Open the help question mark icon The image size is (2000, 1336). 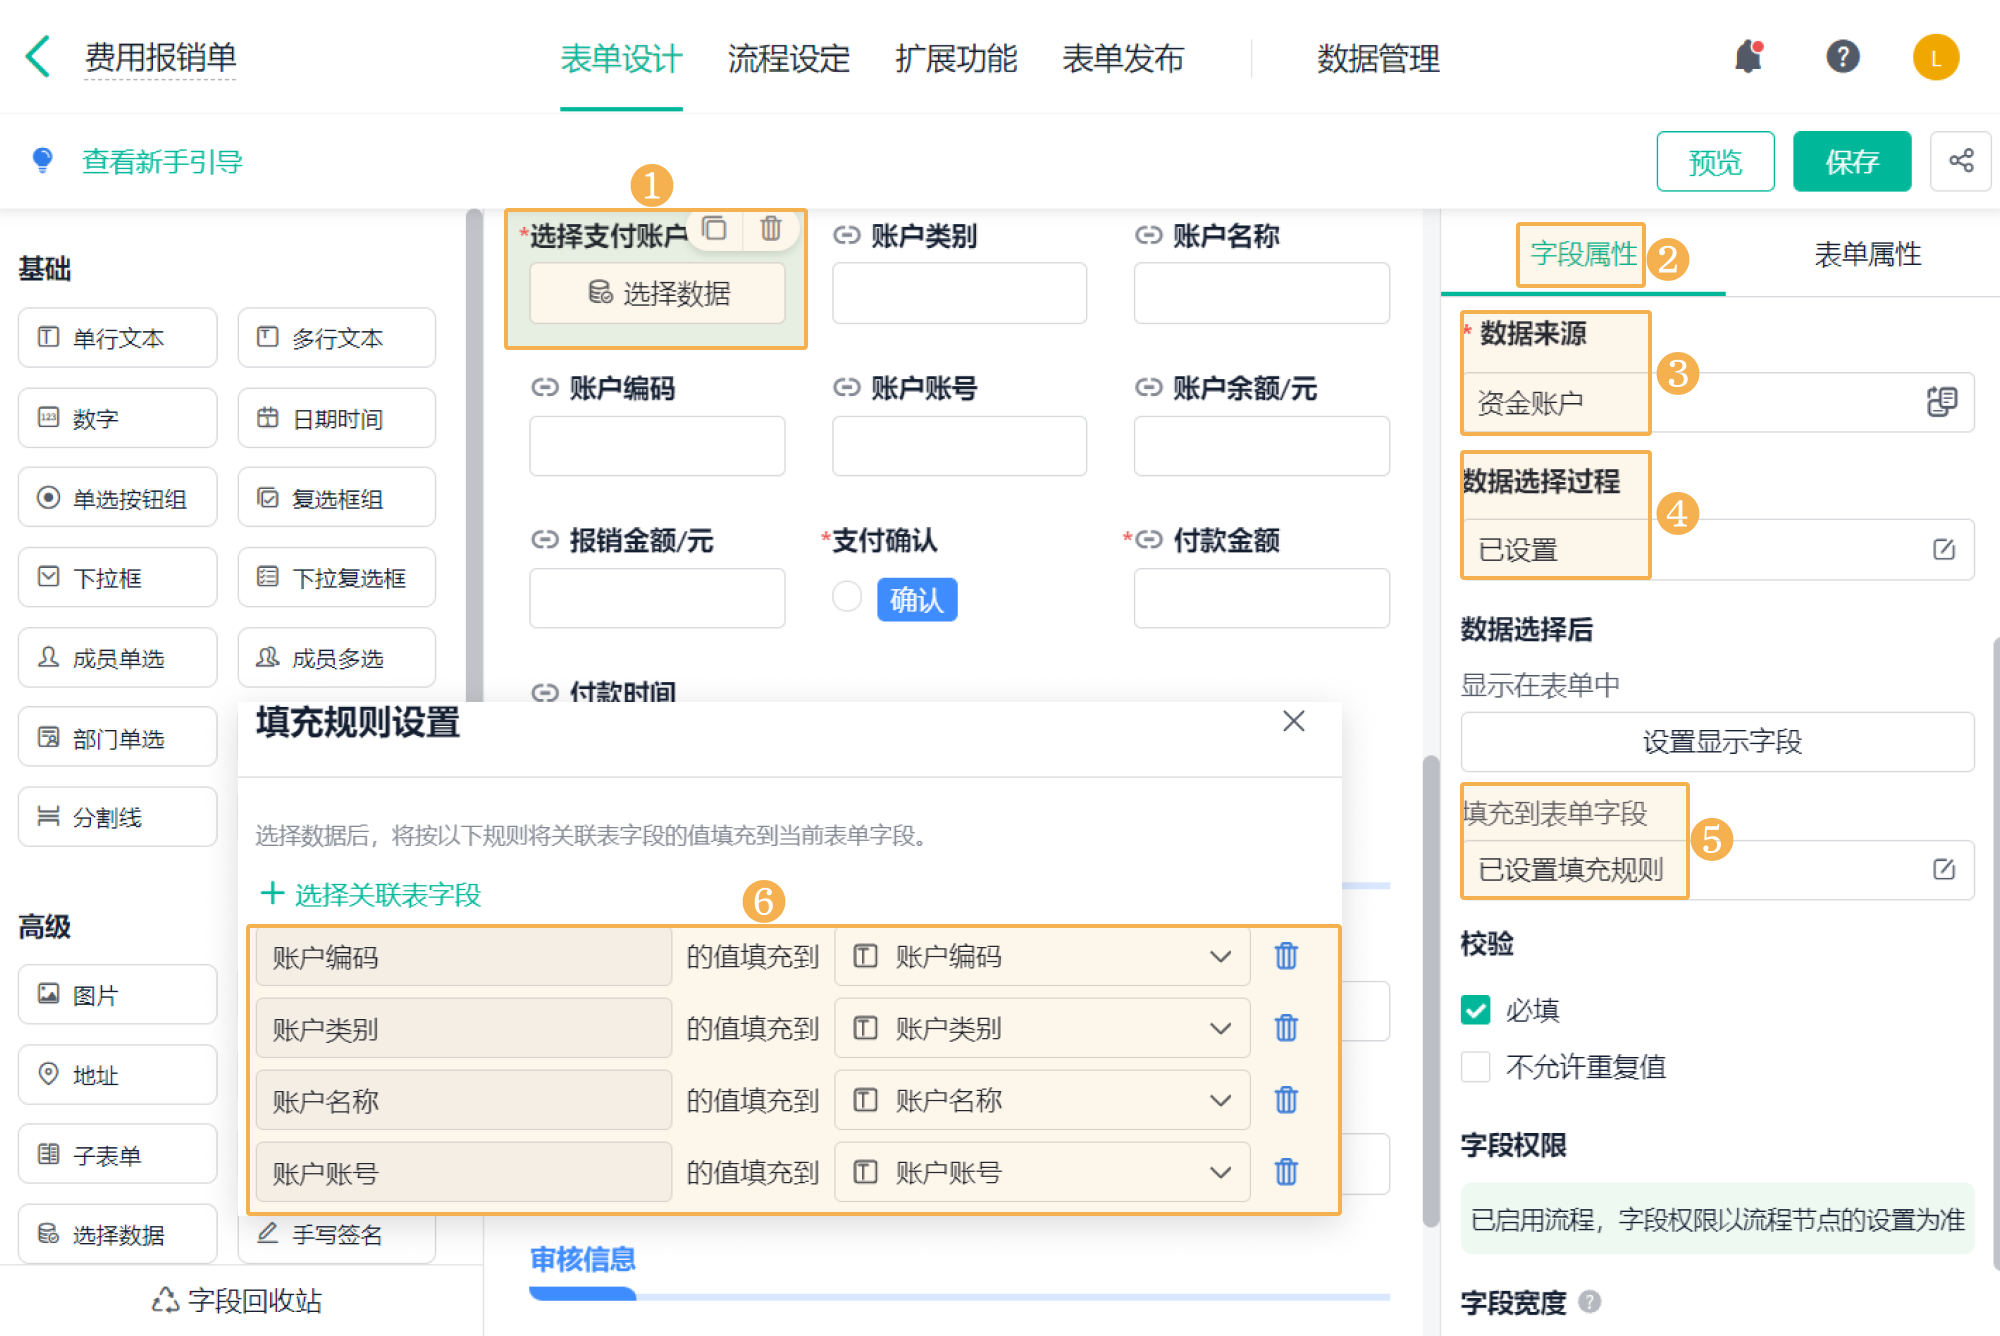(x=1842, y=57)
